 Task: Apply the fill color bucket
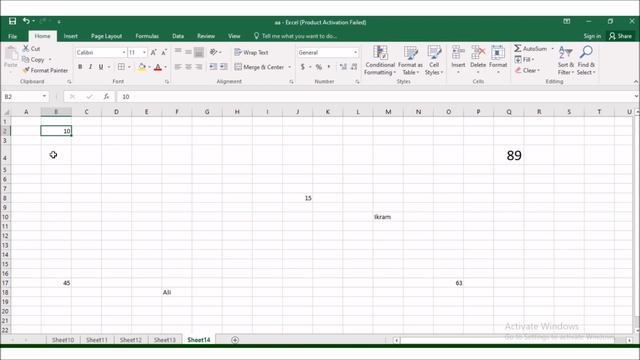[142, 67]
